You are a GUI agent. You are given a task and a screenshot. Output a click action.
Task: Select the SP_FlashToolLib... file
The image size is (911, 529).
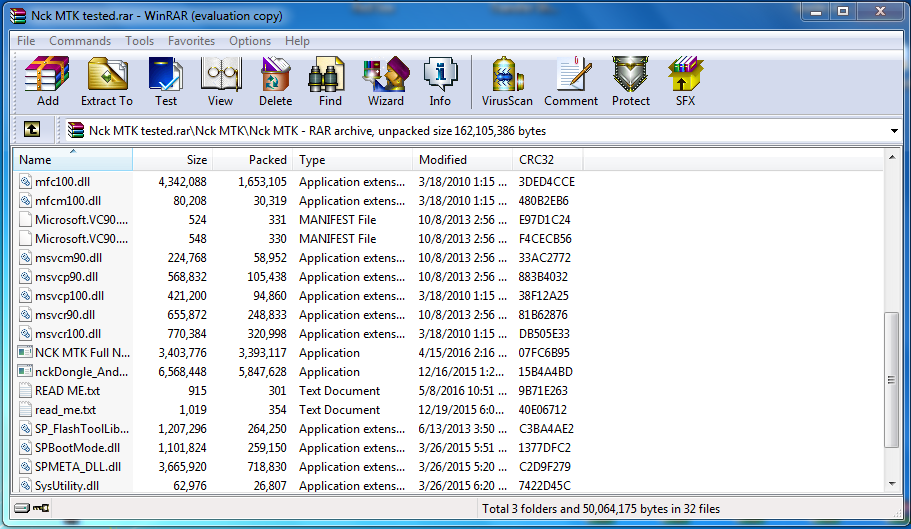(x=82, y=429)
